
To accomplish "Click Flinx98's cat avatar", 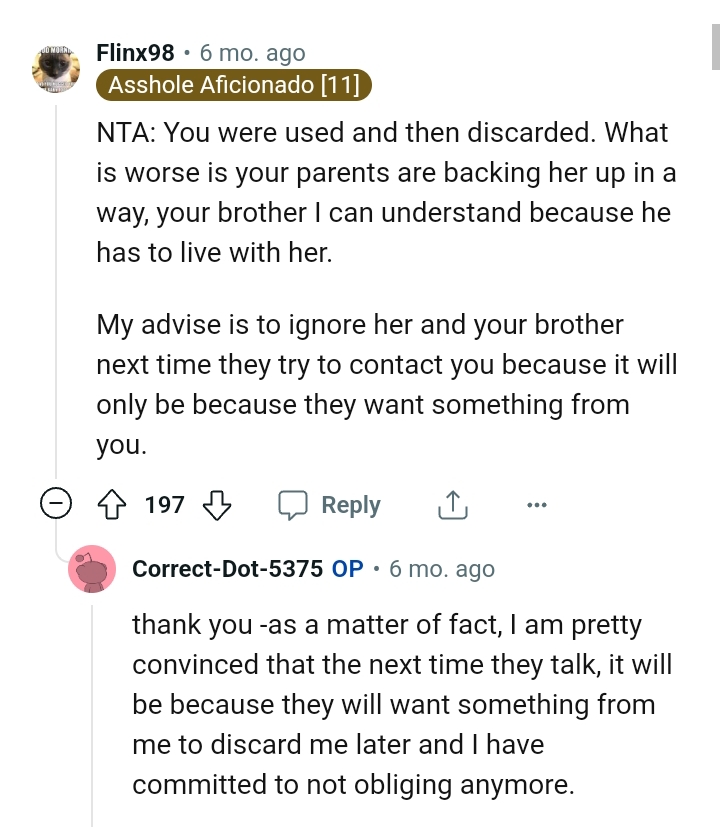I will 57,66.
